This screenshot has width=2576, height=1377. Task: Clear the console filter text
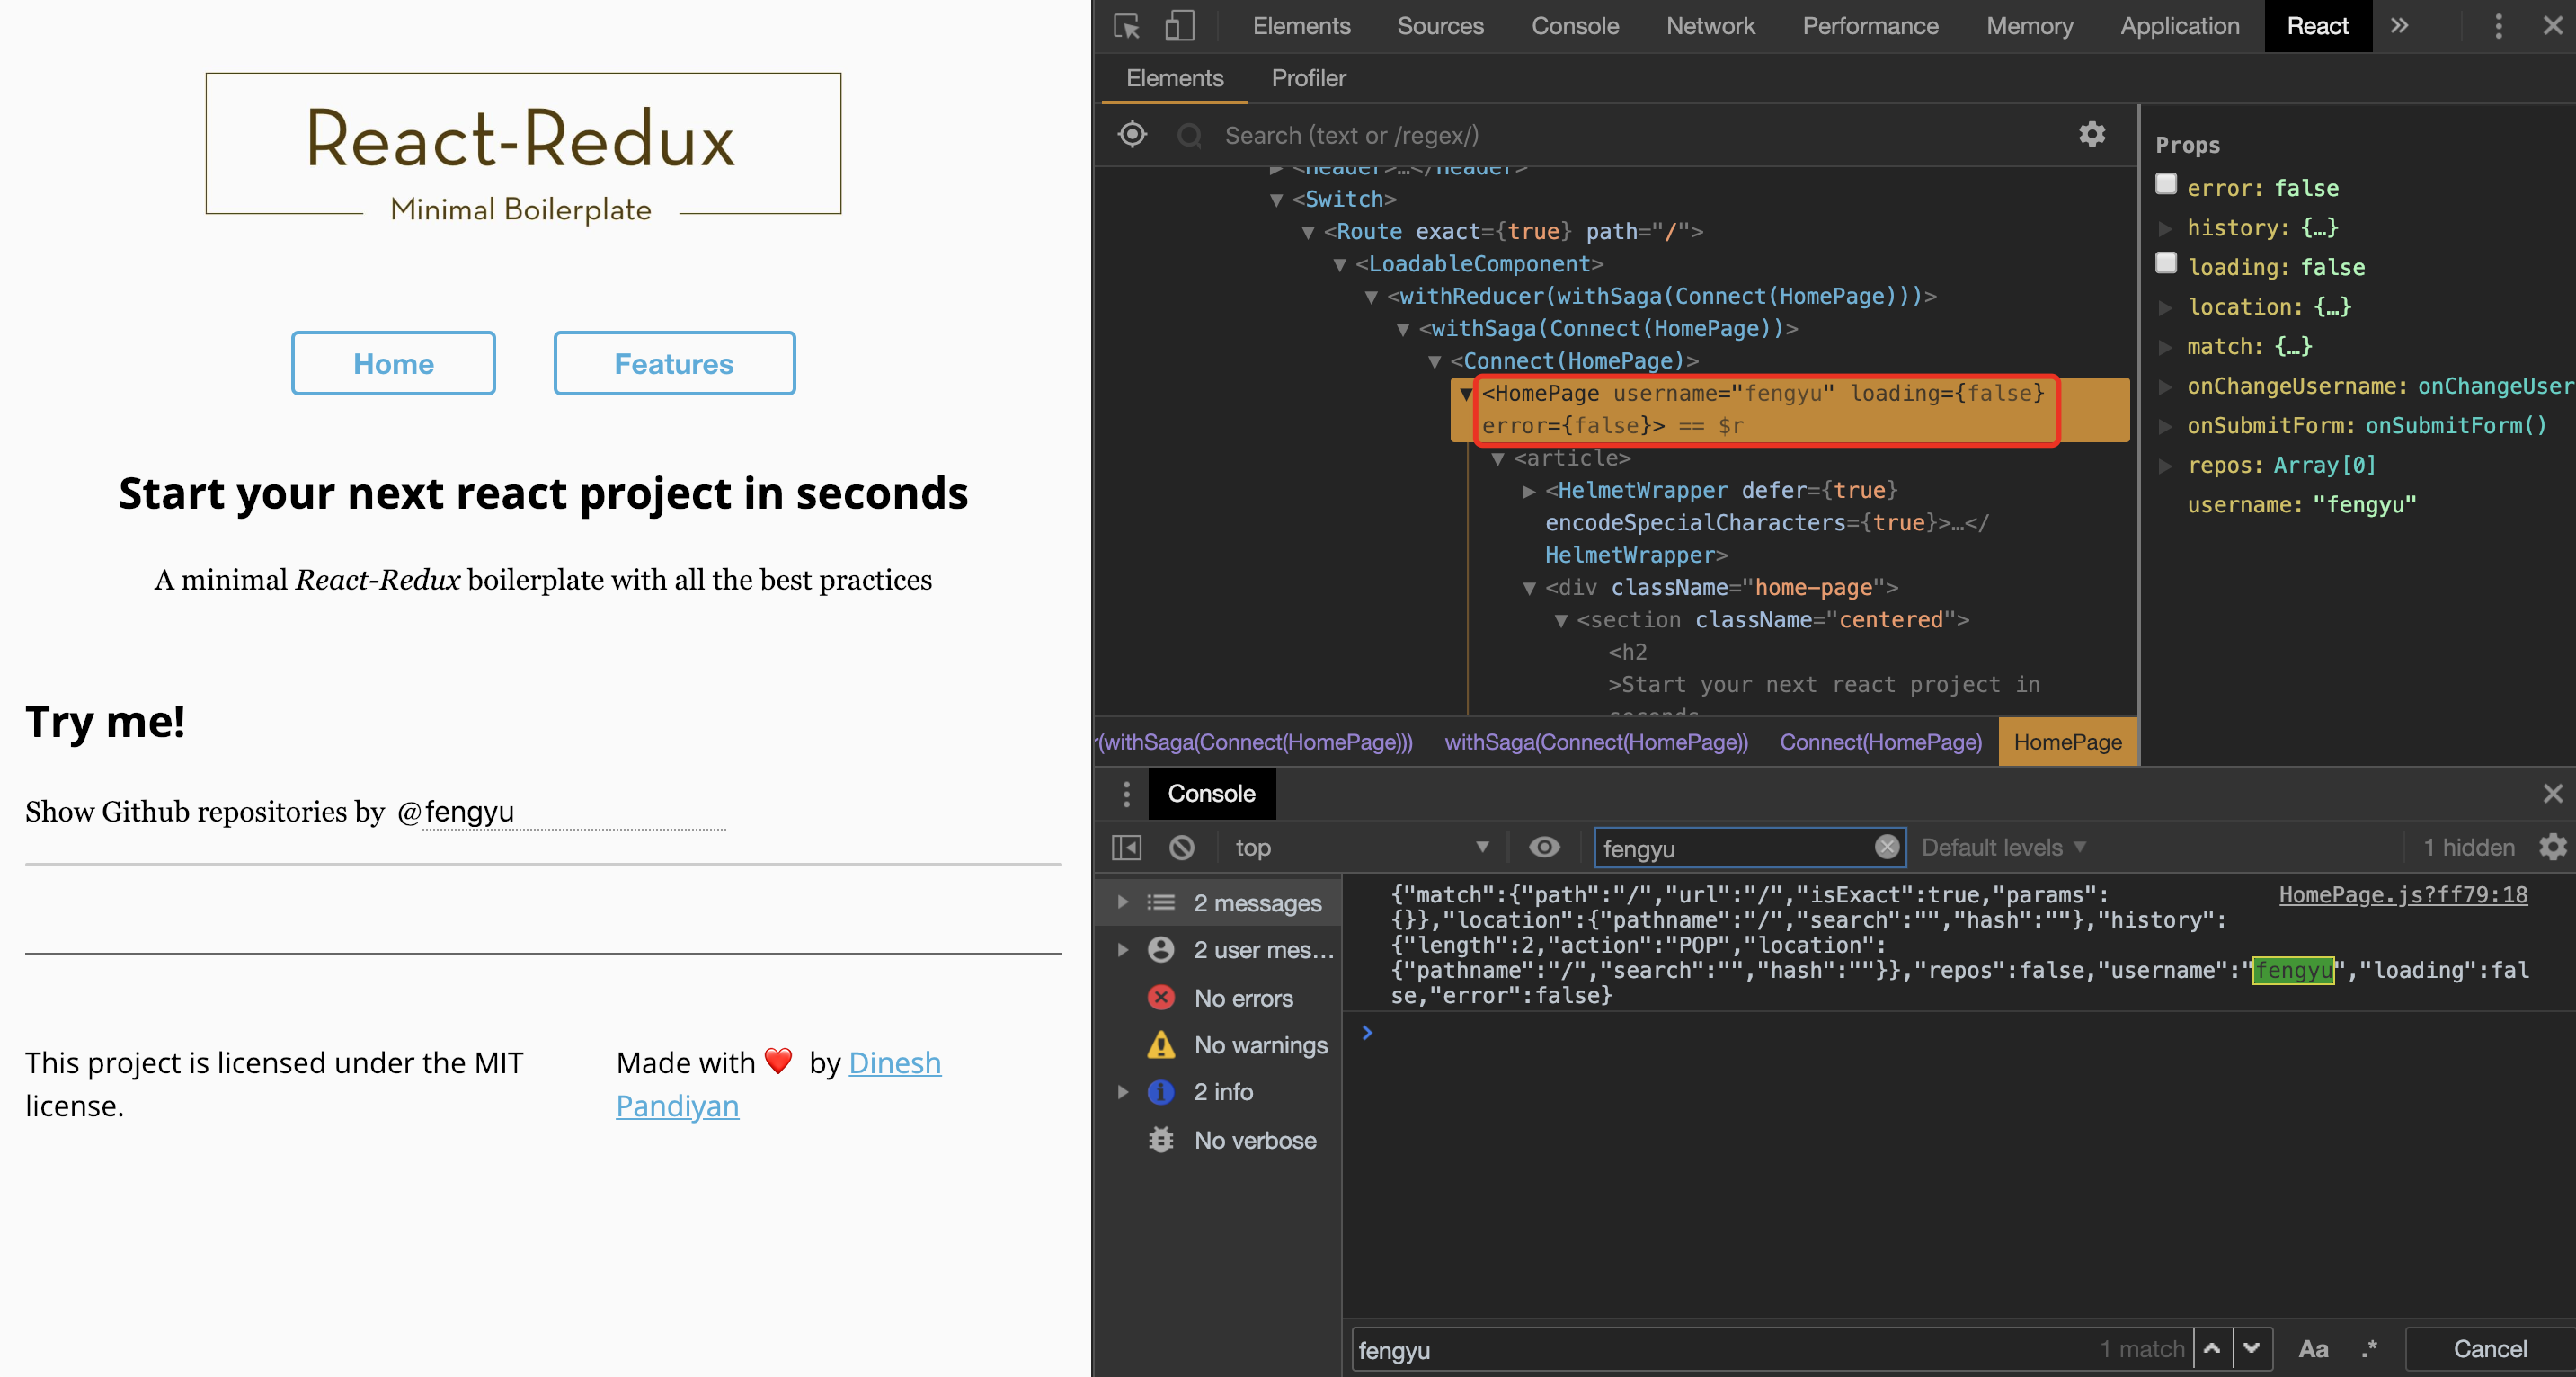(x=1886, y=847)
